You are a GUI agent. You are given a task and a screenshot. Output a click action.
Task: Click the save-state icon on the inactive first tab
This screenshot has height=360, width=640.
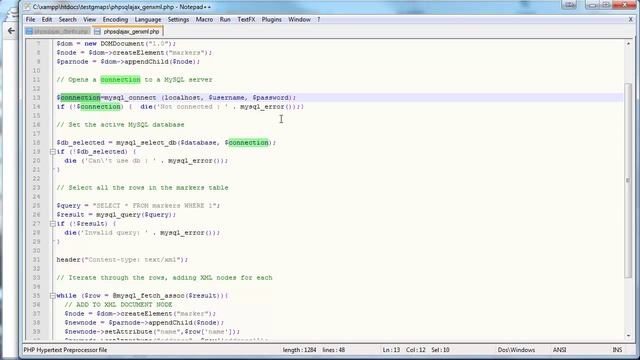coord(29,31)
